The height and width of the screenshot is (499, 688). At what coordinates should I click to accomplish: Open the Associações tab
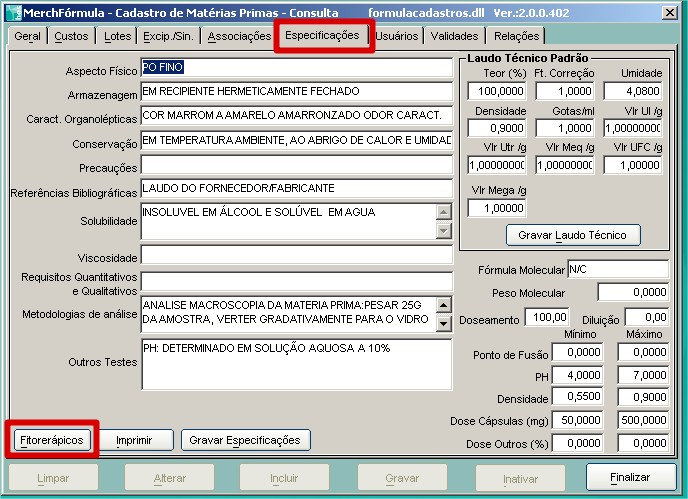(238, 36)
